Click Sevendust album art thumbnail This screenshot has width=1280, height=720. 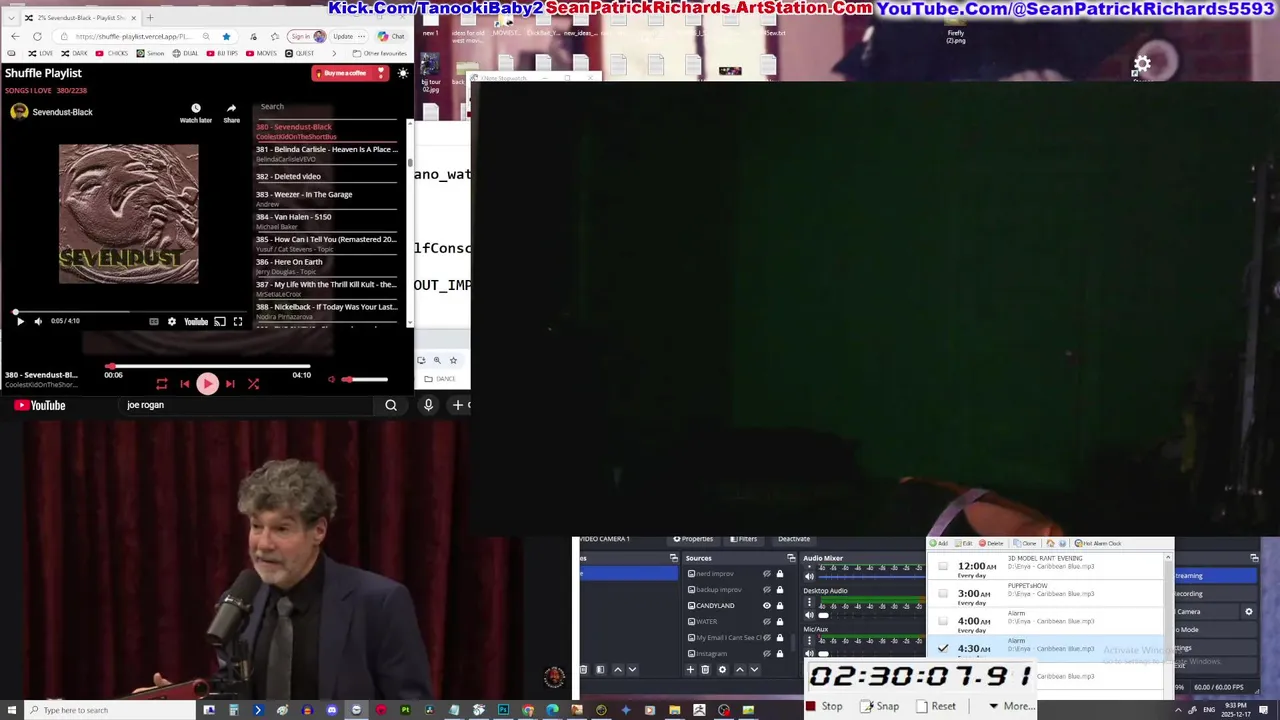[x=128, y=214]
